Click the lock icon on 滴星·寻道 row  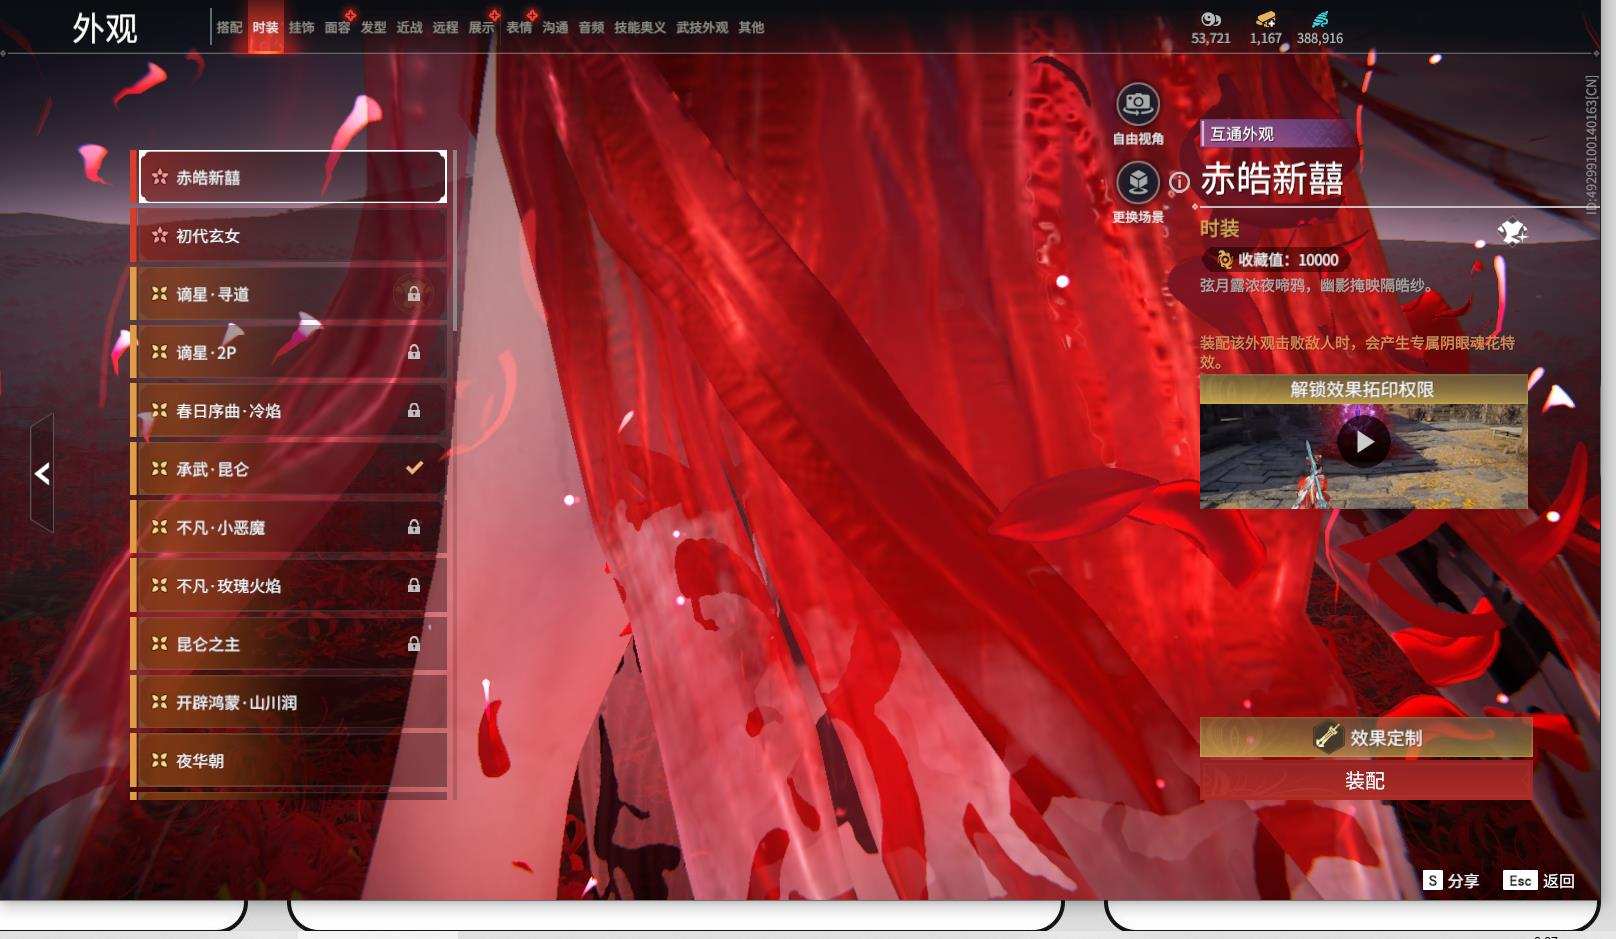[413, 294]
